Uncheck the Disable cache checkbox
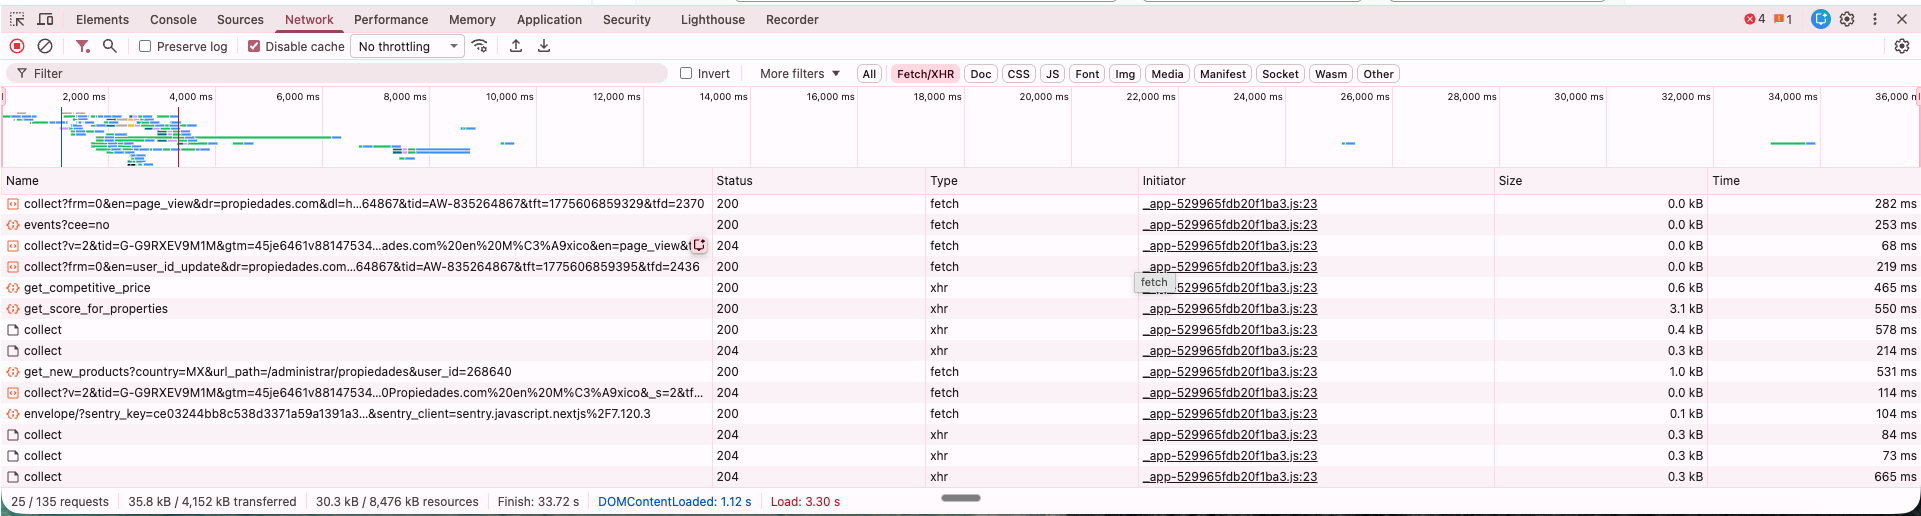 (x=254, y=46)
